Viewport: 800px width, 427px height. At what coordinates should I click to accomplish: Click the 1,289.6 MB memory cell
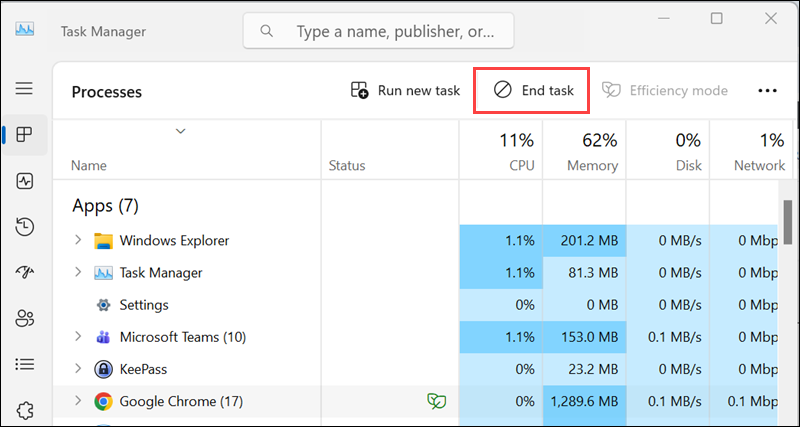click(584, 401)
